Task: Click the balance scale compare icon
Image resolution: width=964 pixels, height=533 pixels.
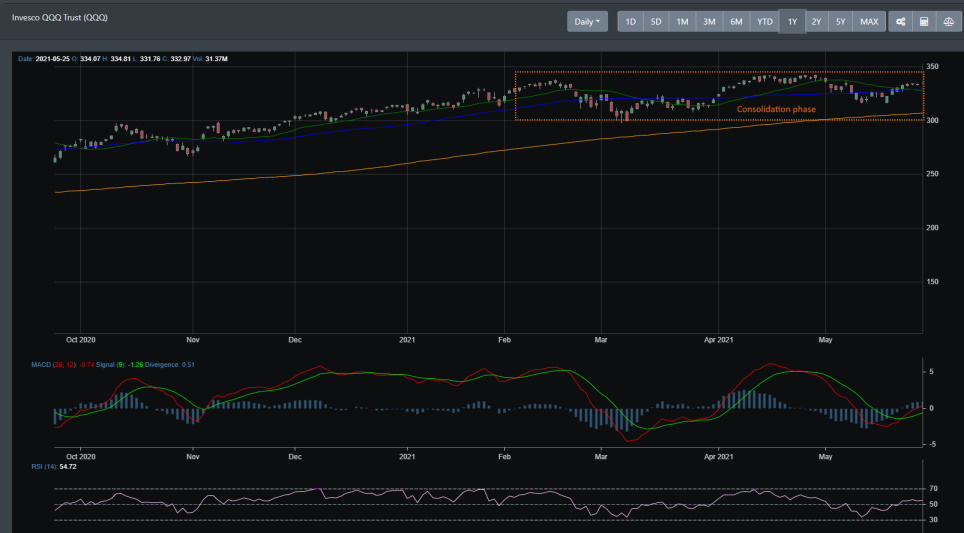Action: pos(948,22)
